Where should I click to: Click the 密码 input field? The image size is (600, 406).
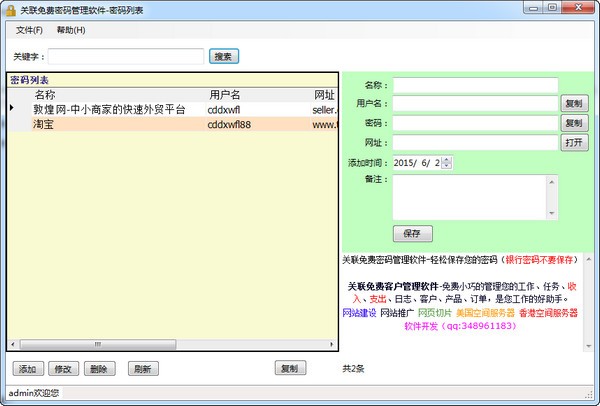coord(475,123)
